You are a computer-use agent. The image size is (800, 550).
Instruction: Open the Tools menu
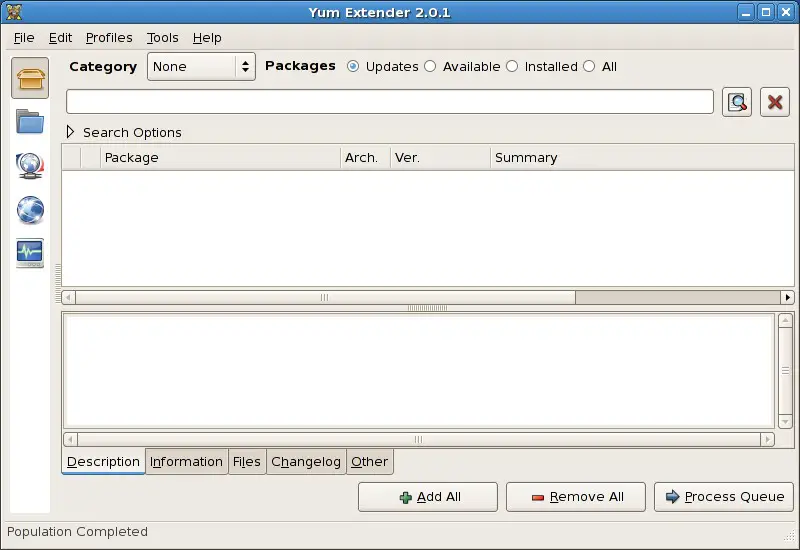coord(162,38)
